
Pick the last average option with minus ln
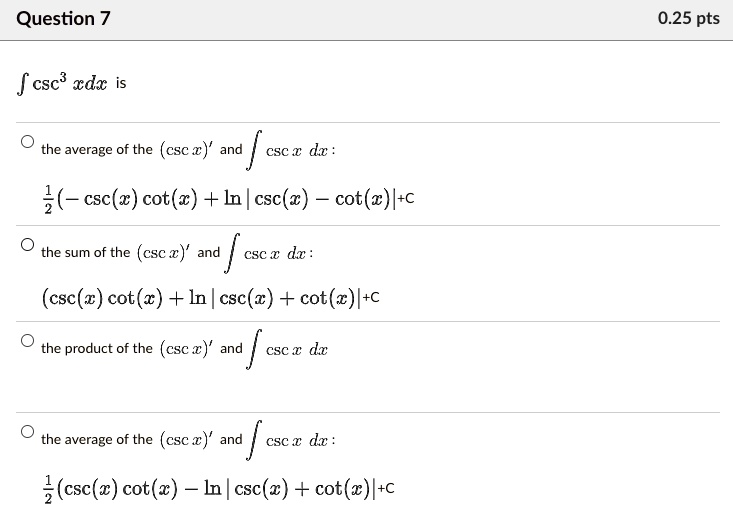[28, 432]
